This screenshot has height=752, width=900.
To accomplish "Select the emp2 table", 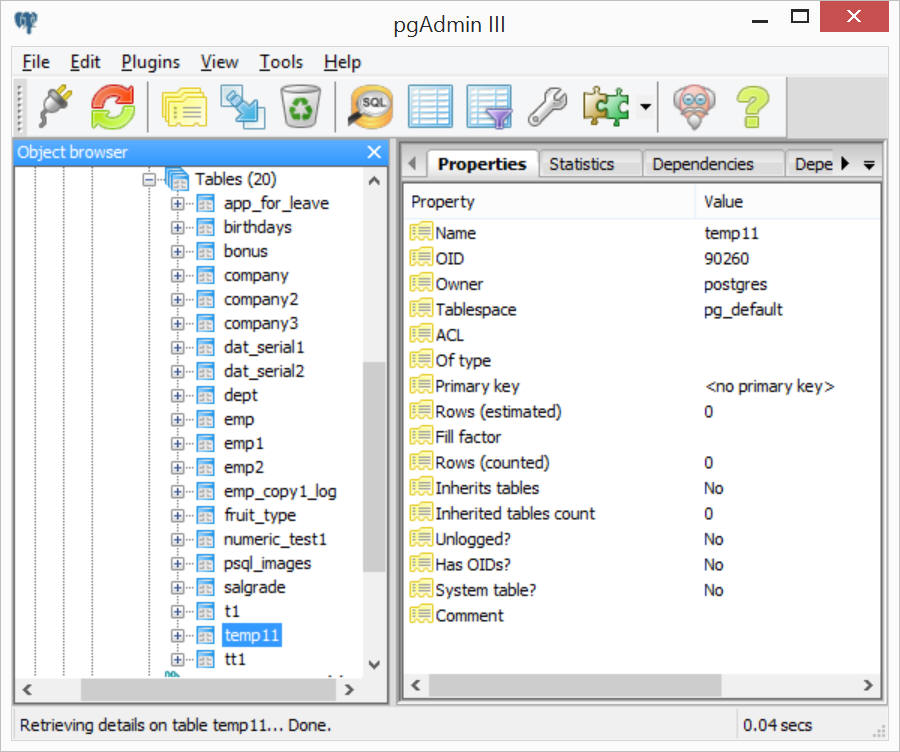I will 243,468.
